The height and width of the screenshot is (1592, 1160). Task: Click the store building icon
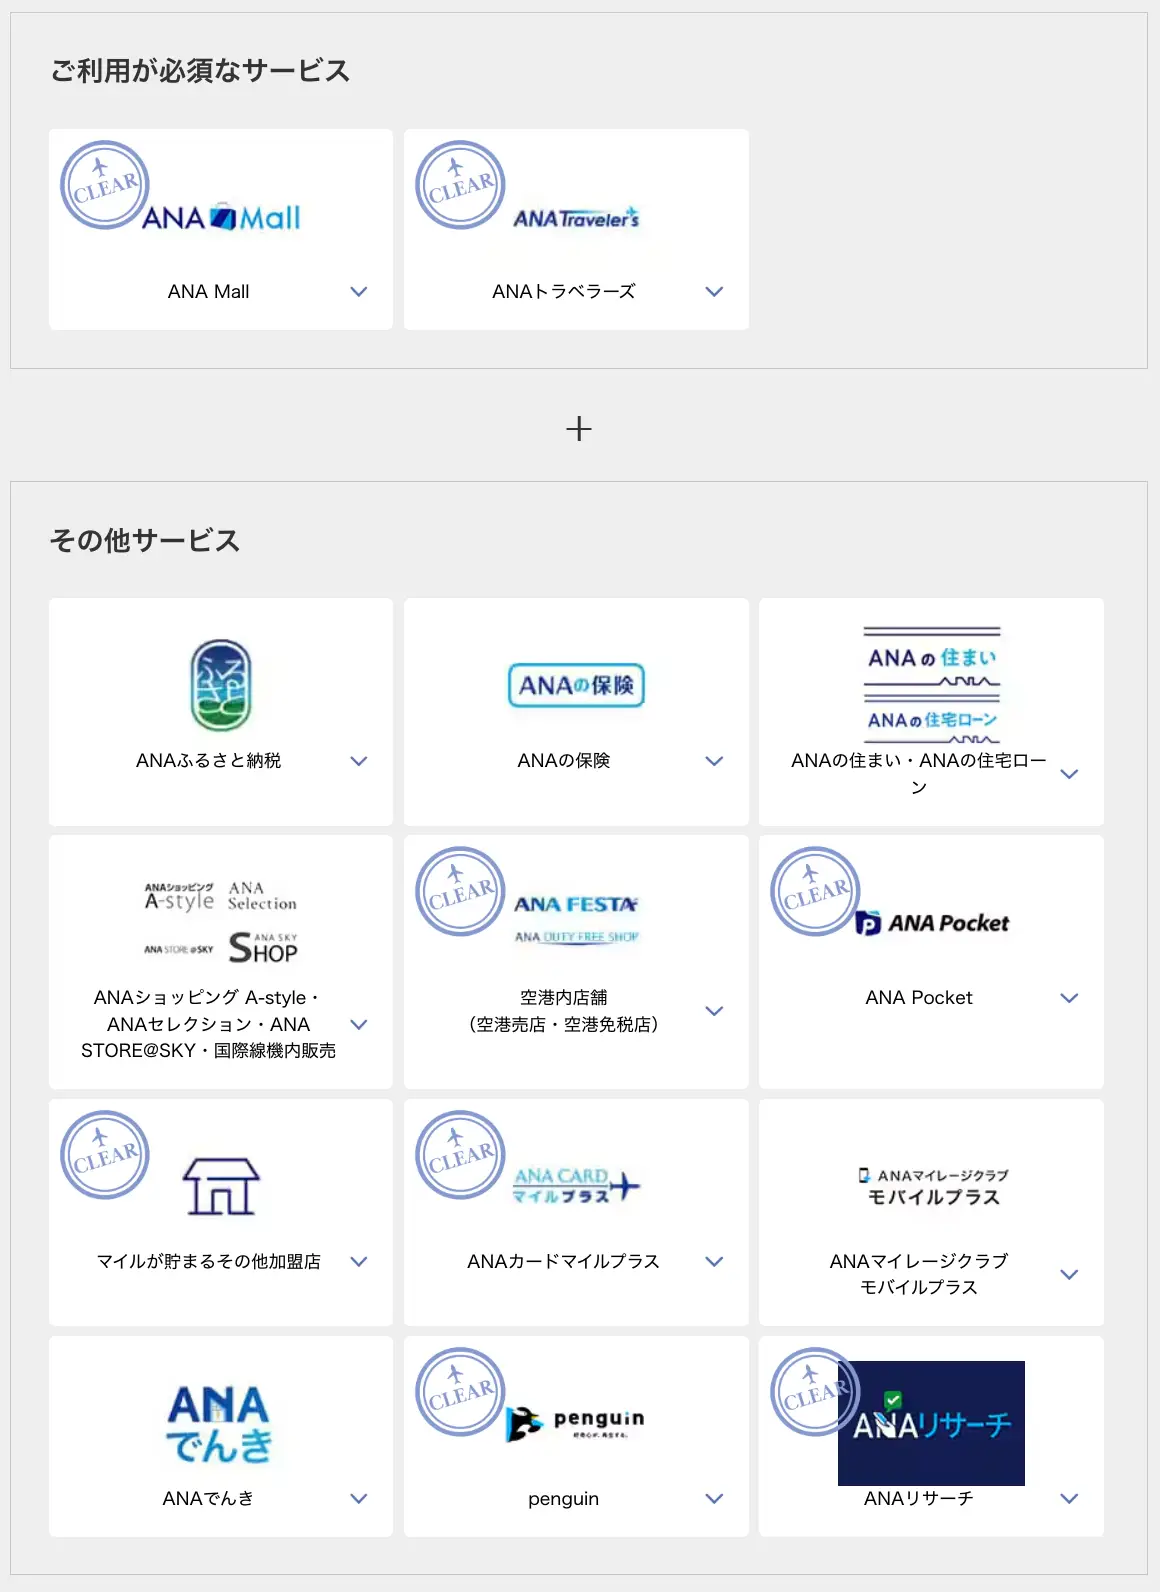(221, 1187)
